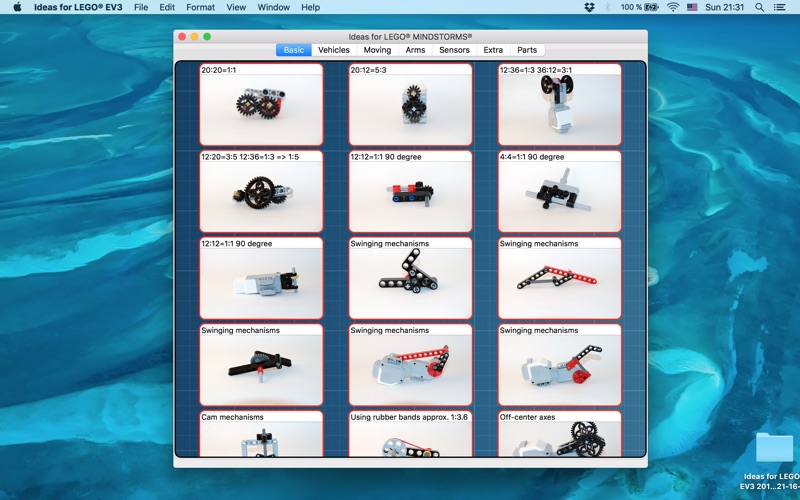Viewport: 800px width, 500px height.
Task: Open the Wi-Fi status menu
Action: click(x=673, y=7)
